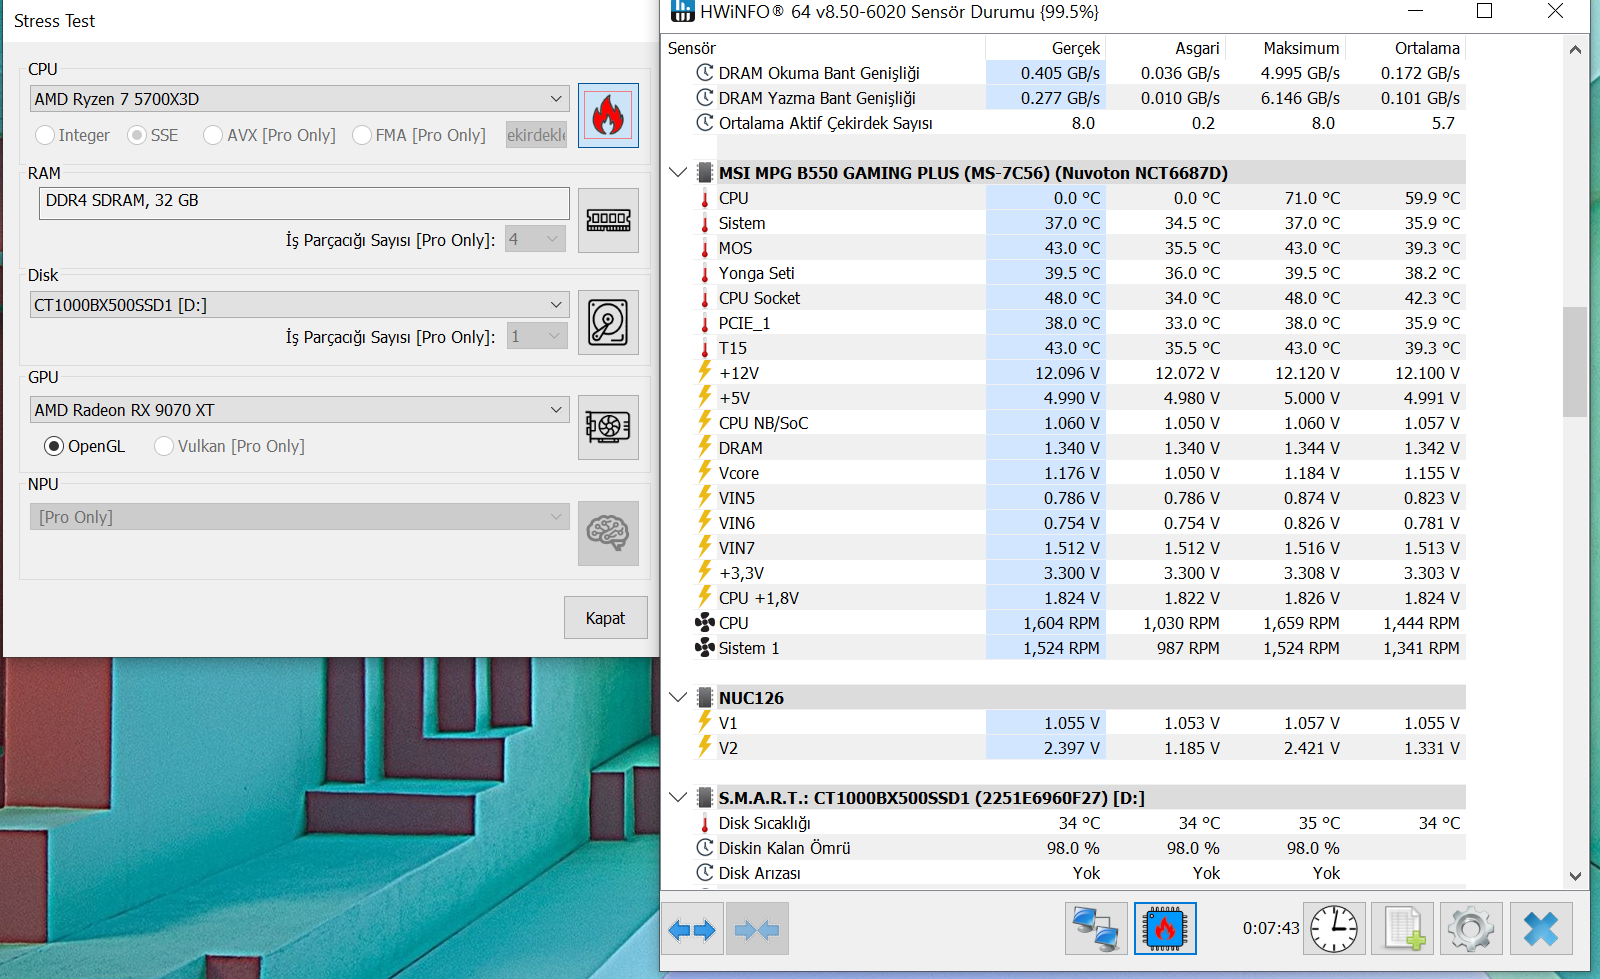Click the HWiNFO app icon in title bar
Viewport: 1600px width, 979px height.
(x=682, y=11)
